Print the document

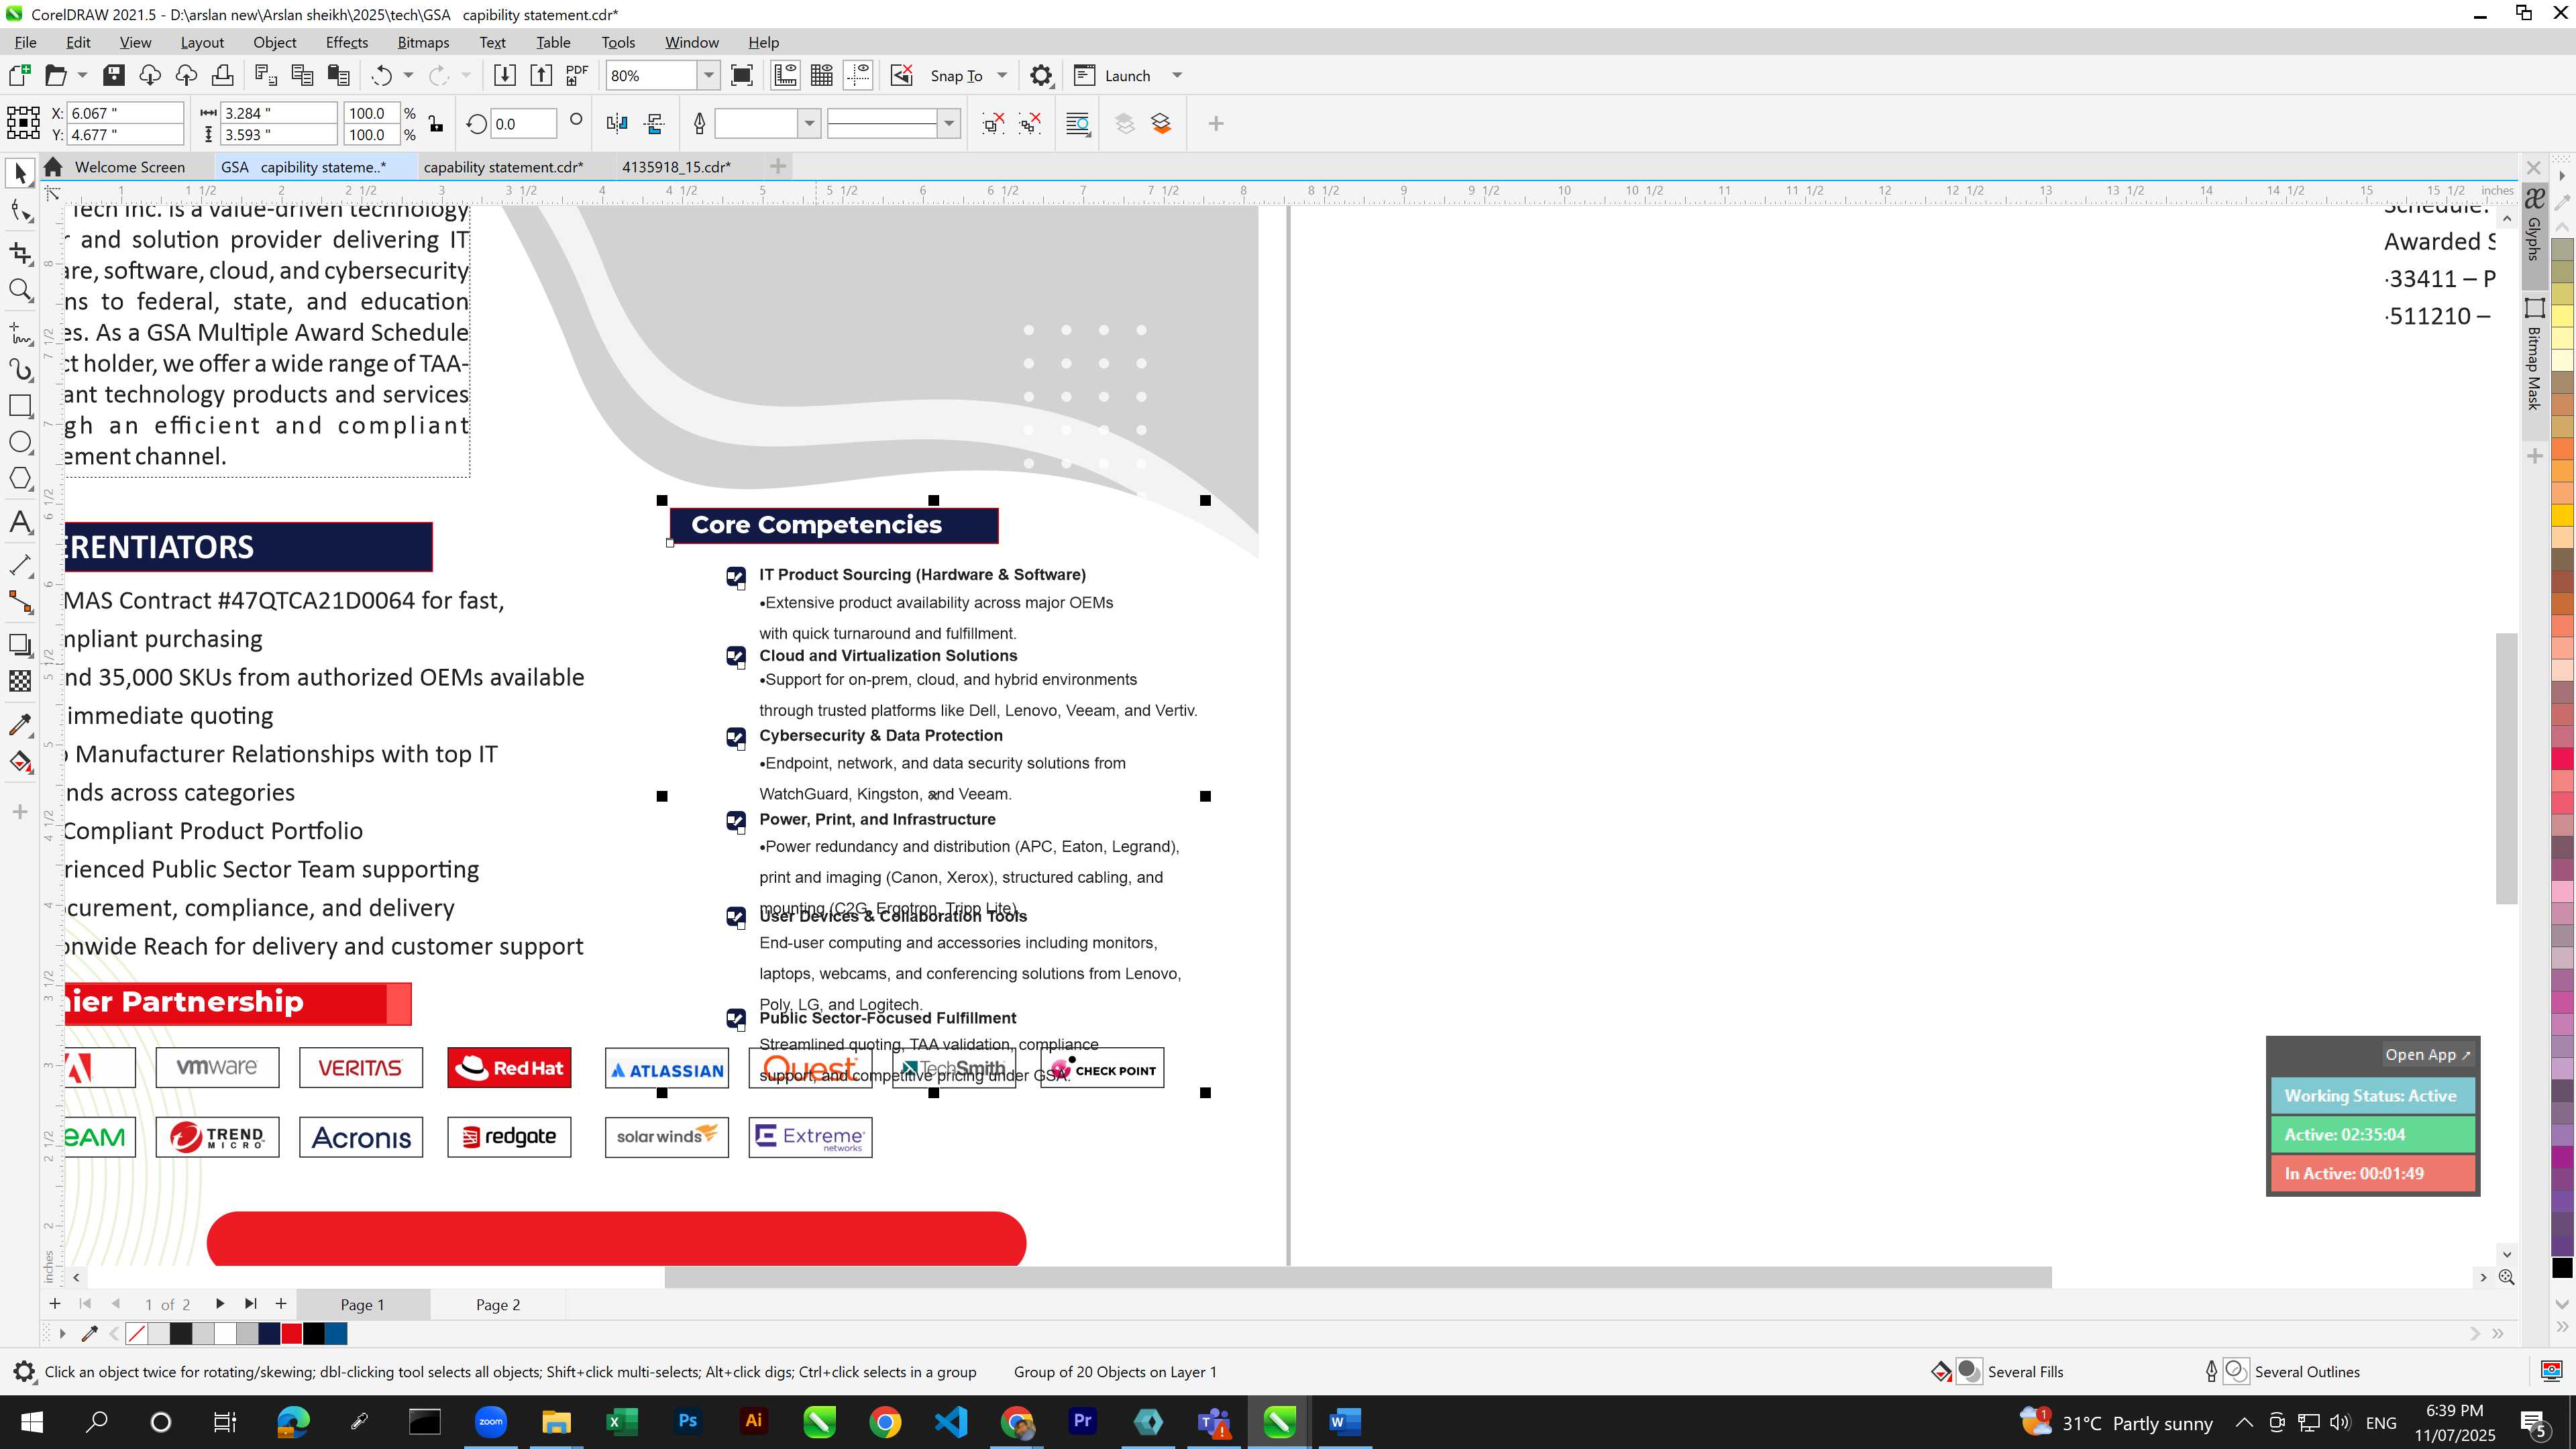(x=222, y=75)
